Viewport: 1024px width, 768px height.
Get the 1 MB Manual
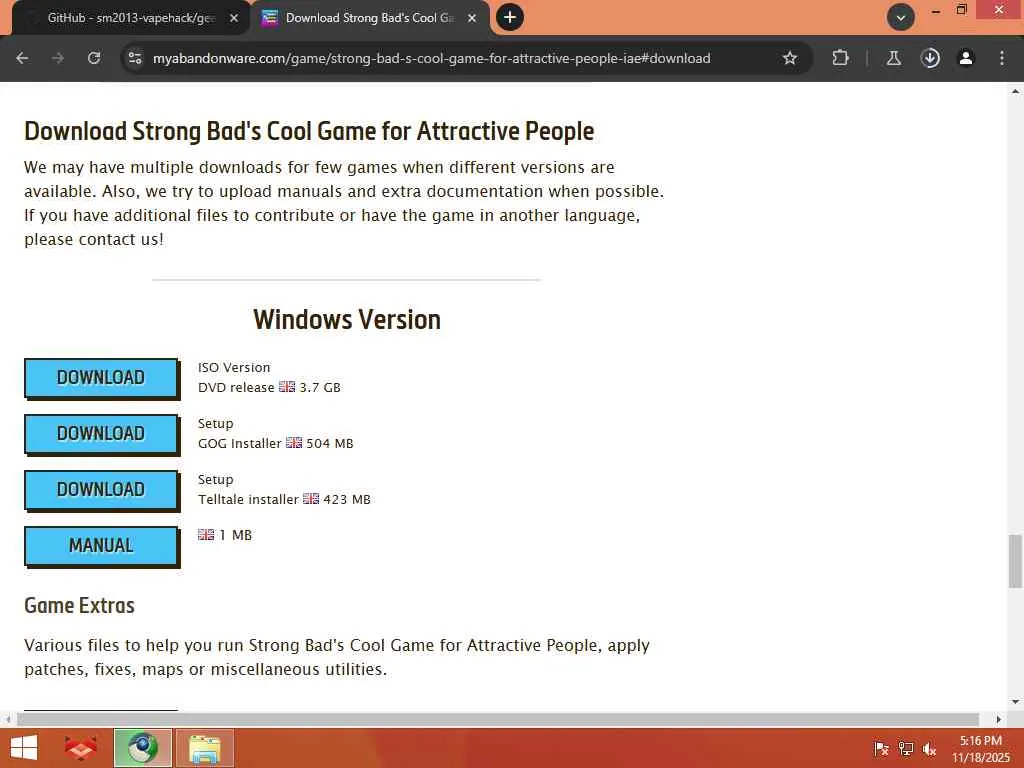[x=101, y=545]
